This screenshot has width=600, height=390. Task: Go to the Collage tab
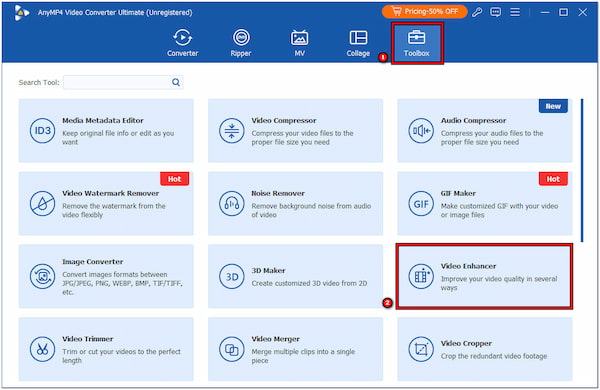coord(358,43)
